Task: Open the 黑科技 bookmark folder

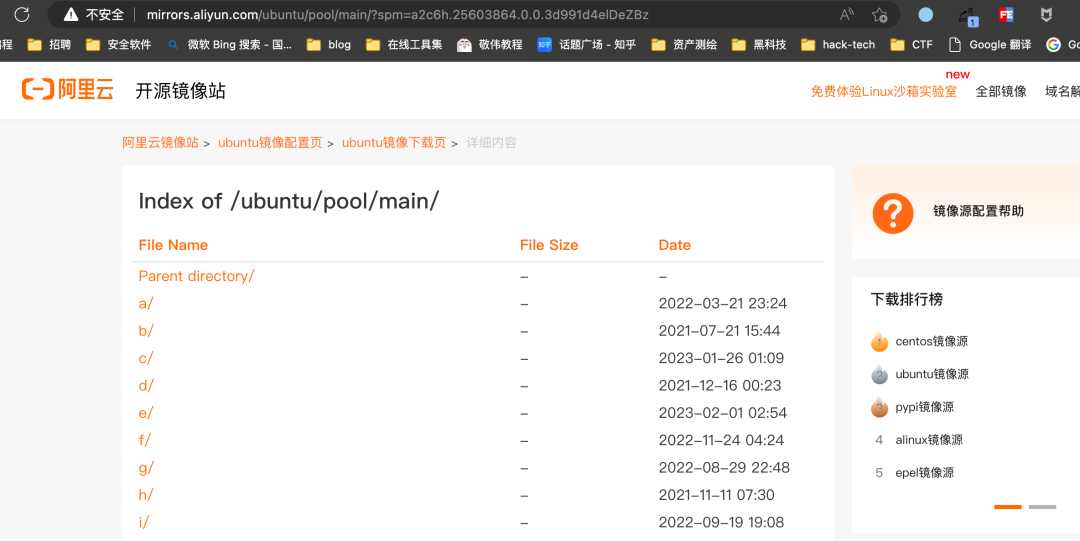Action: tap(759, 45)
